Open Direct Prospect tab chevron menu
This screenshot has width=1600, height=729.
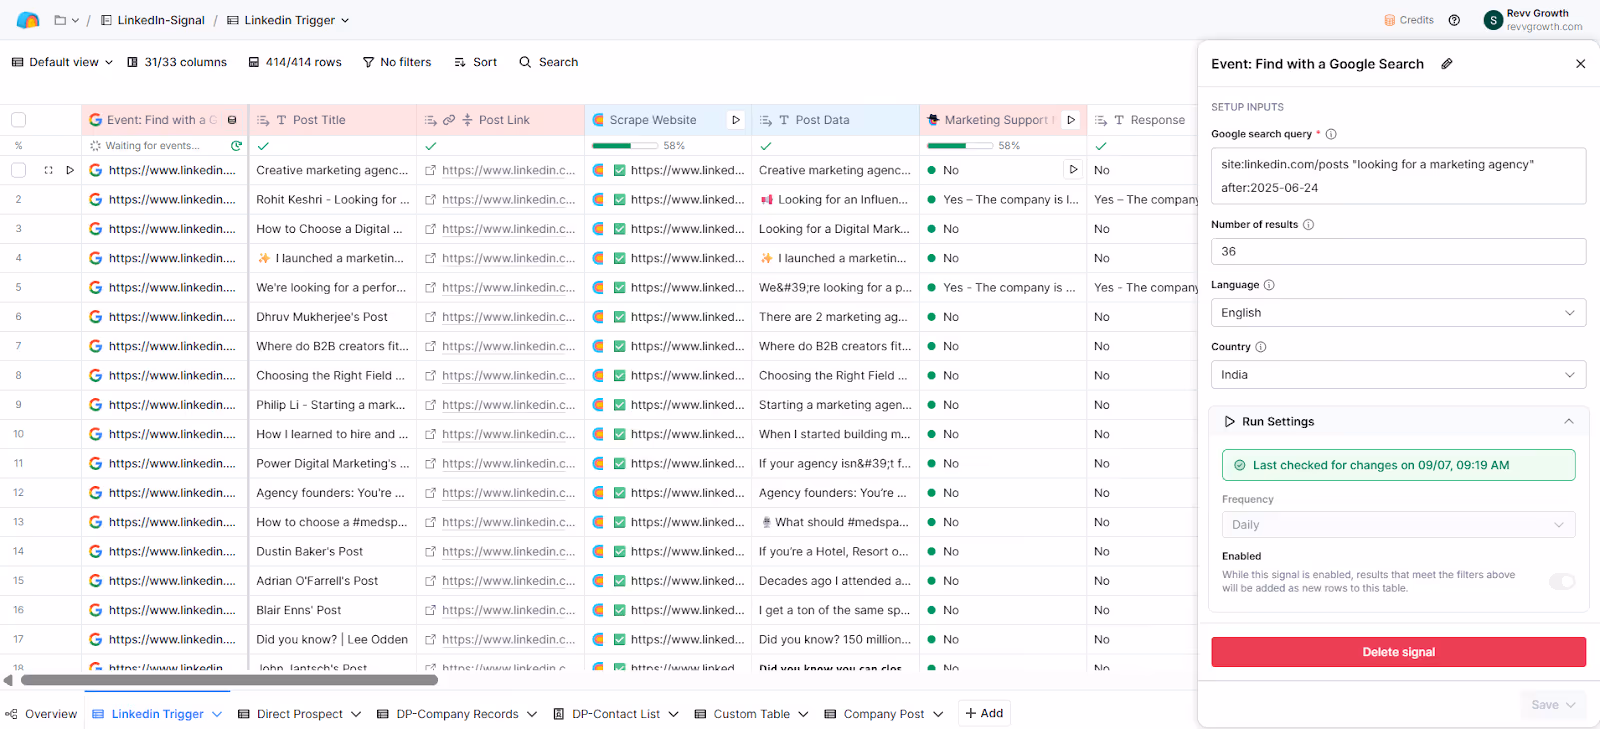coord(356,714)
